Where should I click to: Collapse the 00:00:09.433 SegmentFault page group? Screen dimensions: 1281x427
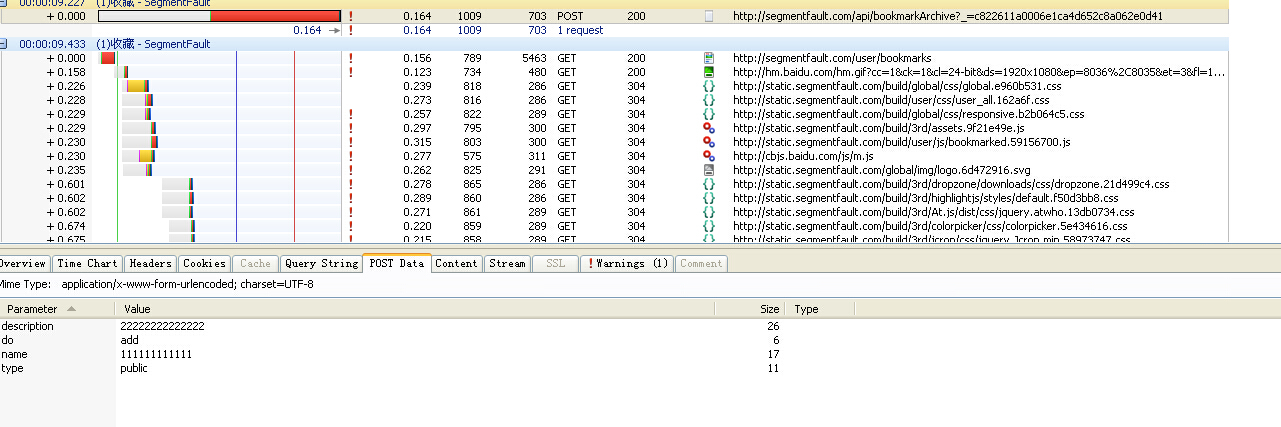pos(5,44)
